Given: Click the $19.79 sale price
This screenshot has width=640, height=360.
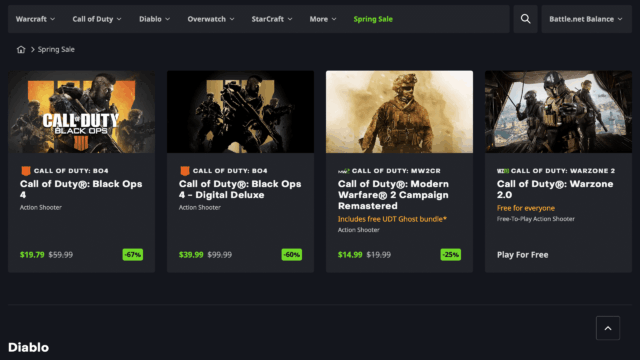Looking at the screenshot, I should click(x=32, y=255).
